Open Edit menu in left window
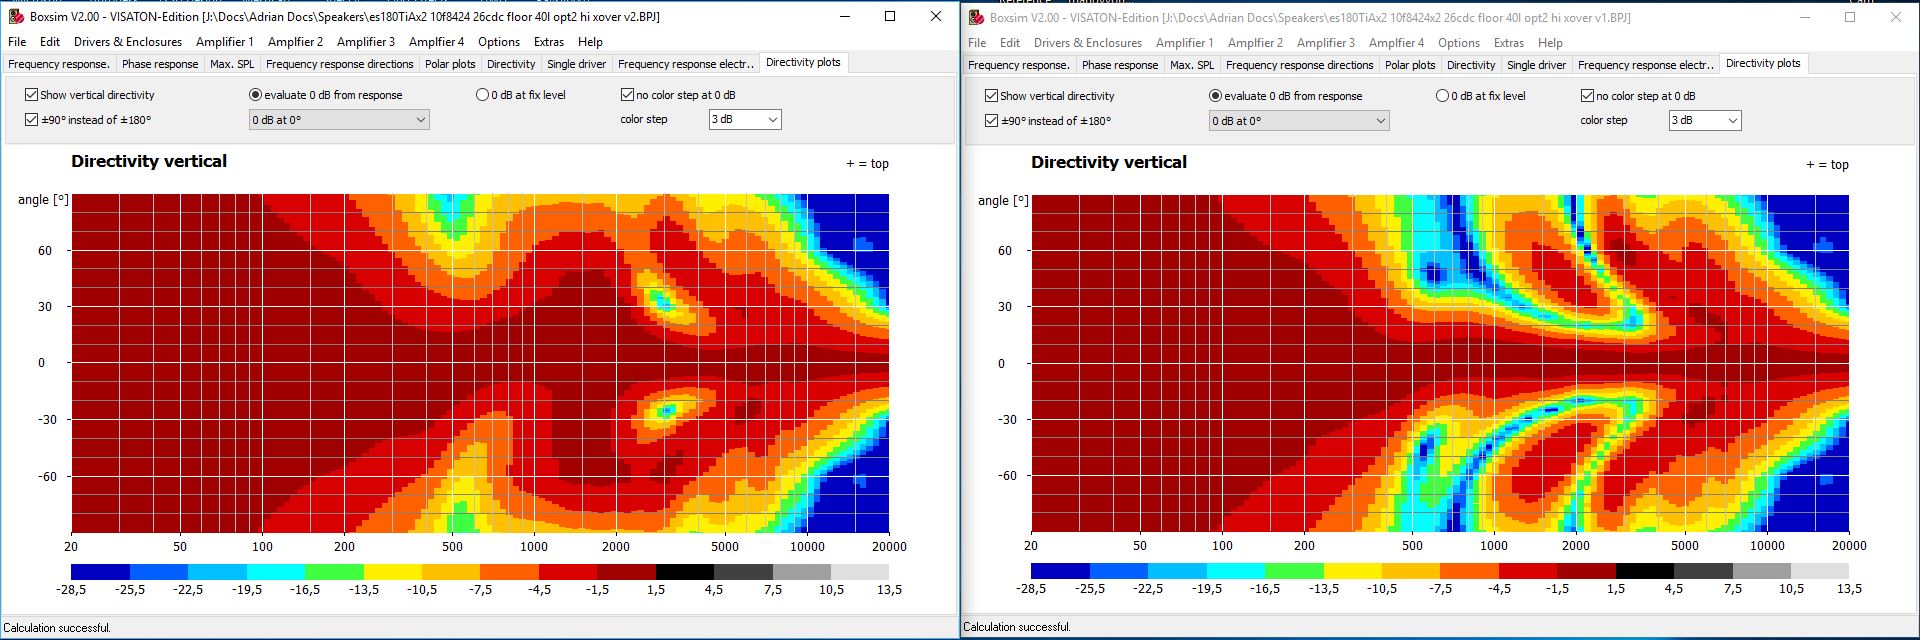 tap(50, 42)
